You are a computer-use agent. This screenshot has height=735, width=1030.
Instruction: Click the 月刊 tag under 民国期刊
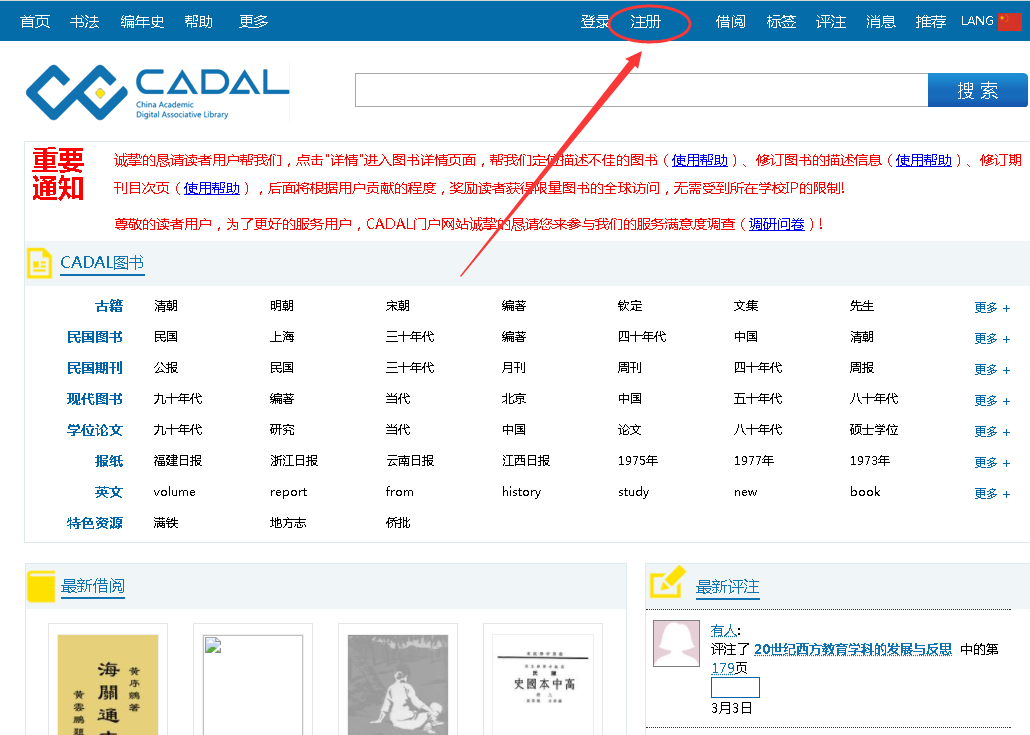point(514,368)
